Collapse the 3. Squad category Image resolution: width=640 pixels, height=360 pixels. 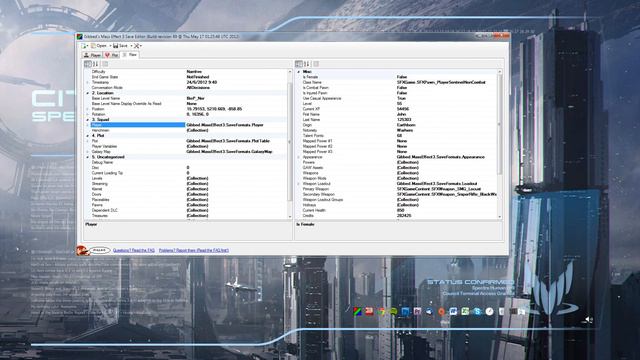click(87, 120)
